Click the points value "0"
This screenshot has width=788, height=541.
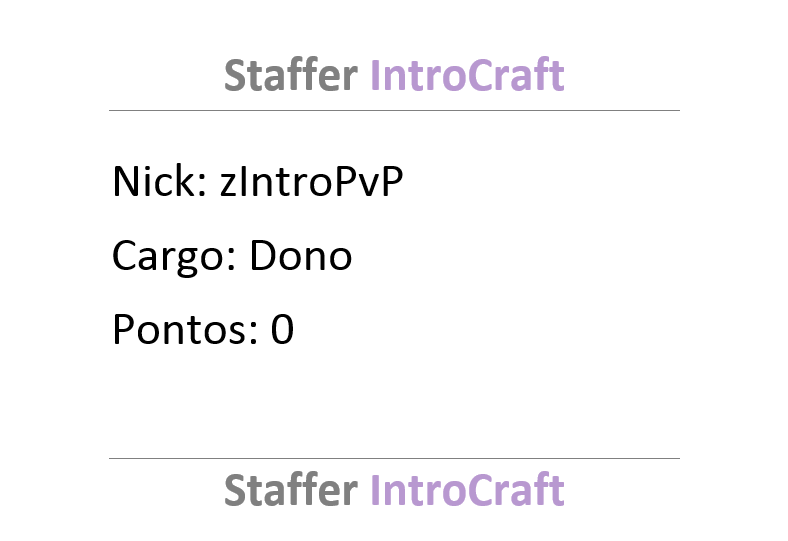(282, 330)
